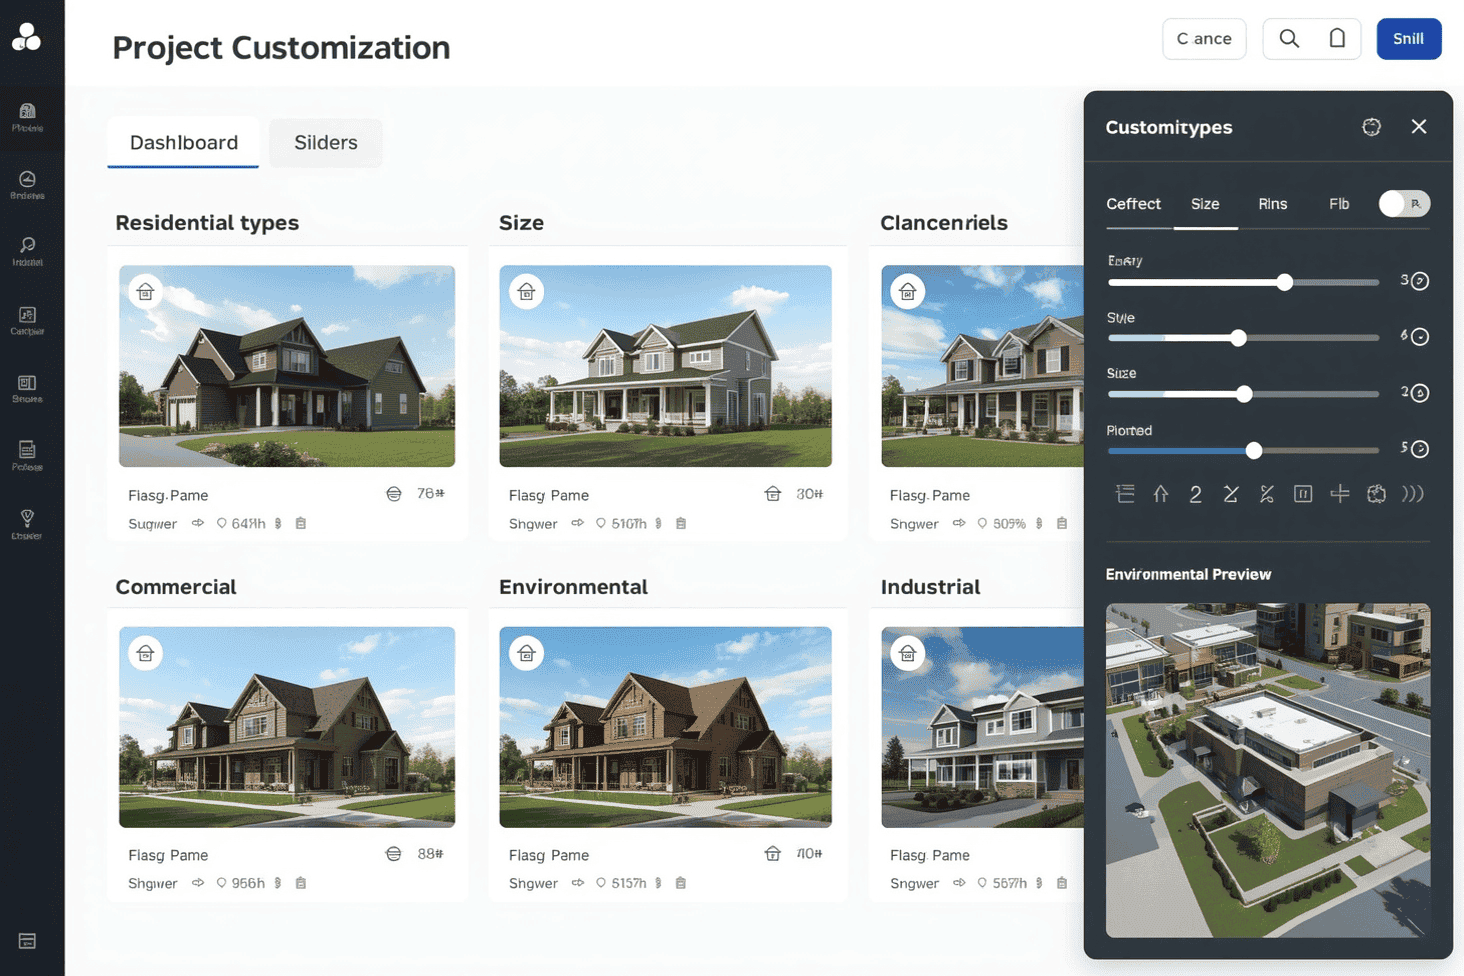Image resolution: width=1464 pixels, height=976 pixels.
Task: Click the handle of the blue Plorited slider
Action: (x=1254, y=451)
